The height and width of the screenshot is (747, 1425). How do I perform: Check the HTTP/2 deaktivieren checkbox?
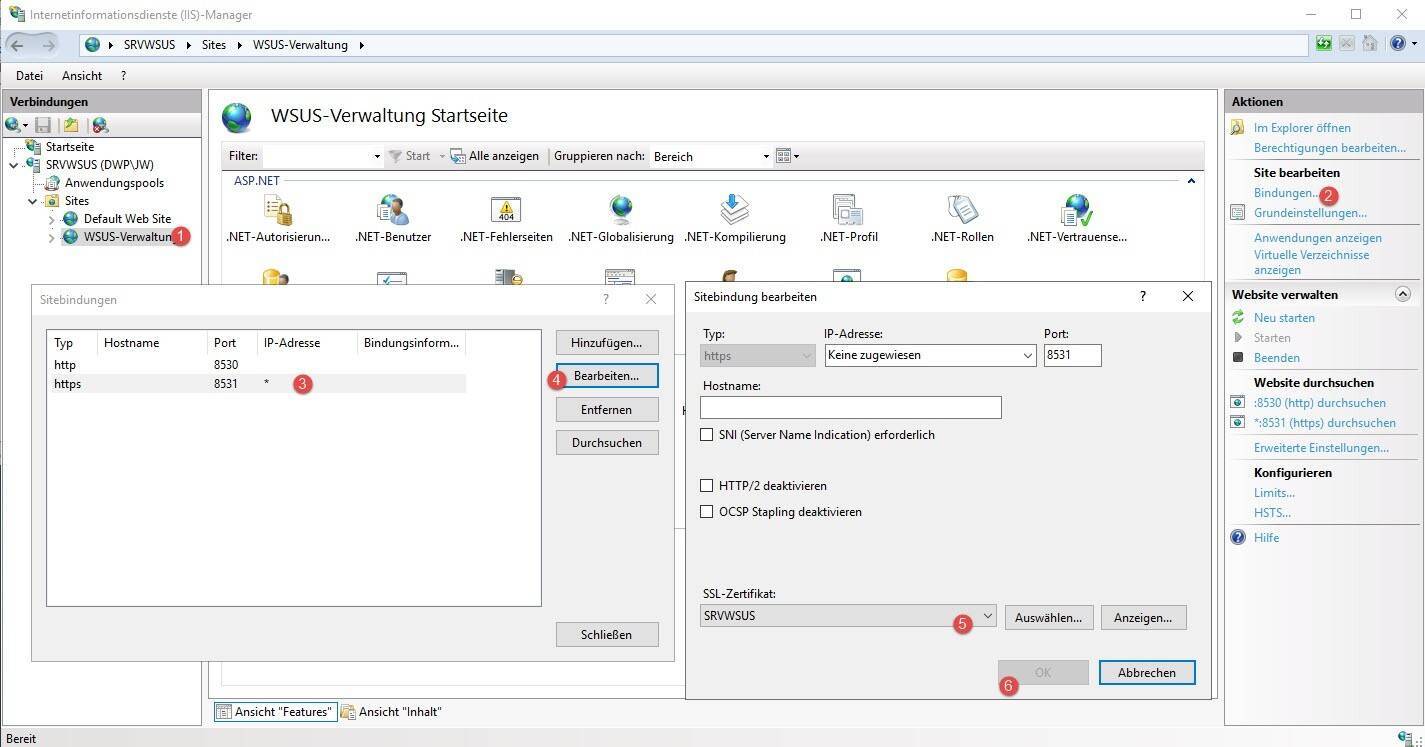click(x=707, y=486)
